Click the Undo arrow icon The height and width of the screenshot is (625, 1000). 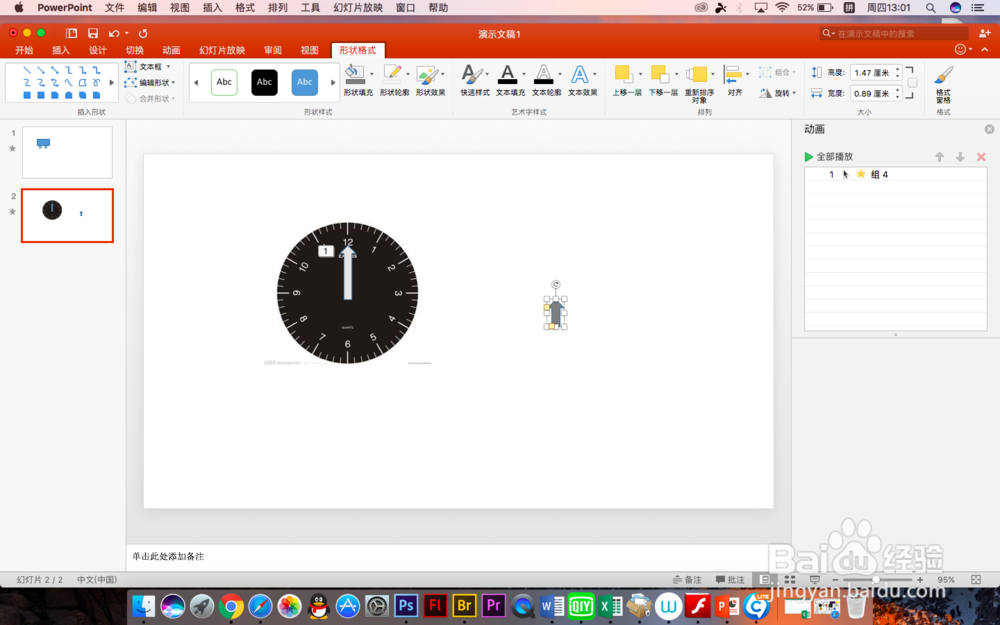tap(114, 33)
